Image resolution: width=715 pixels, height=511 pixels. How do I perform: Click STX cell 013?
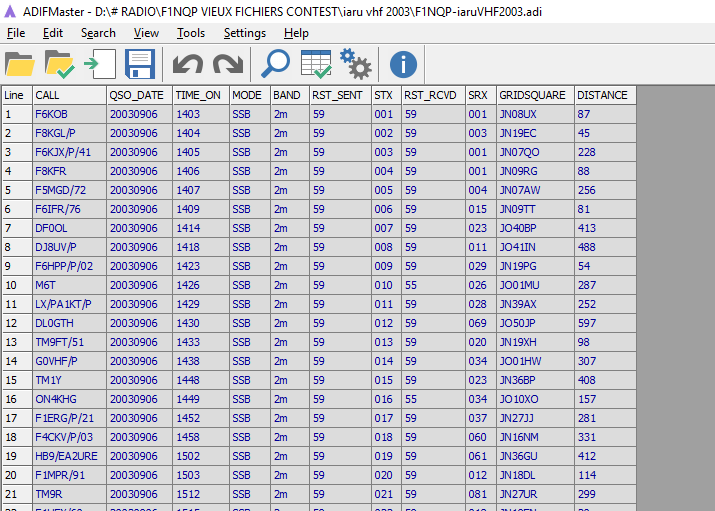pos(387,342)
